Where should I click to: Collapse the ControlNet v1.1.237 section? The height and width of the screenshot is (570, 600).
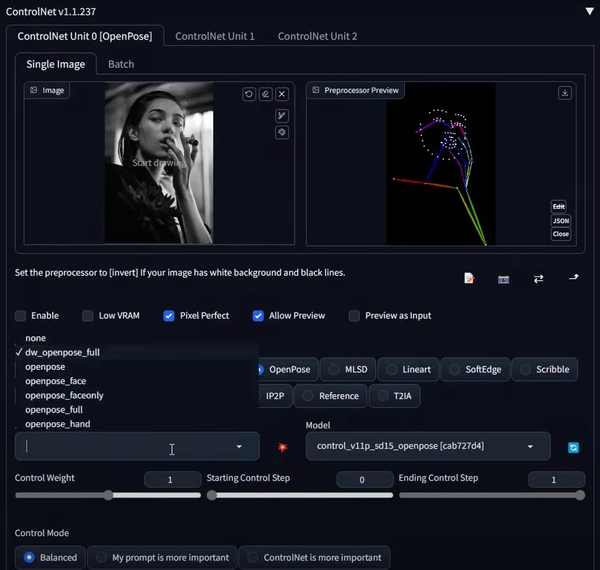point(588,11)
